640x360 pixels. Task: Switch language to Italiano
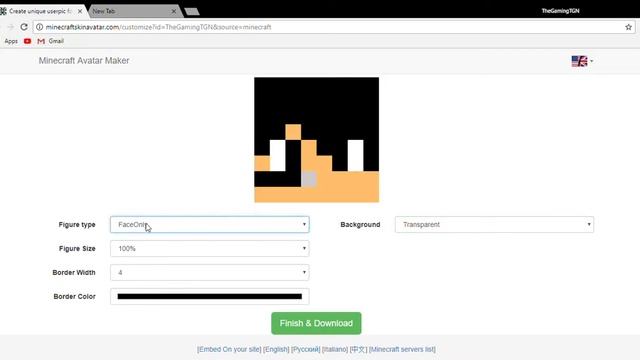pos(335,349)
